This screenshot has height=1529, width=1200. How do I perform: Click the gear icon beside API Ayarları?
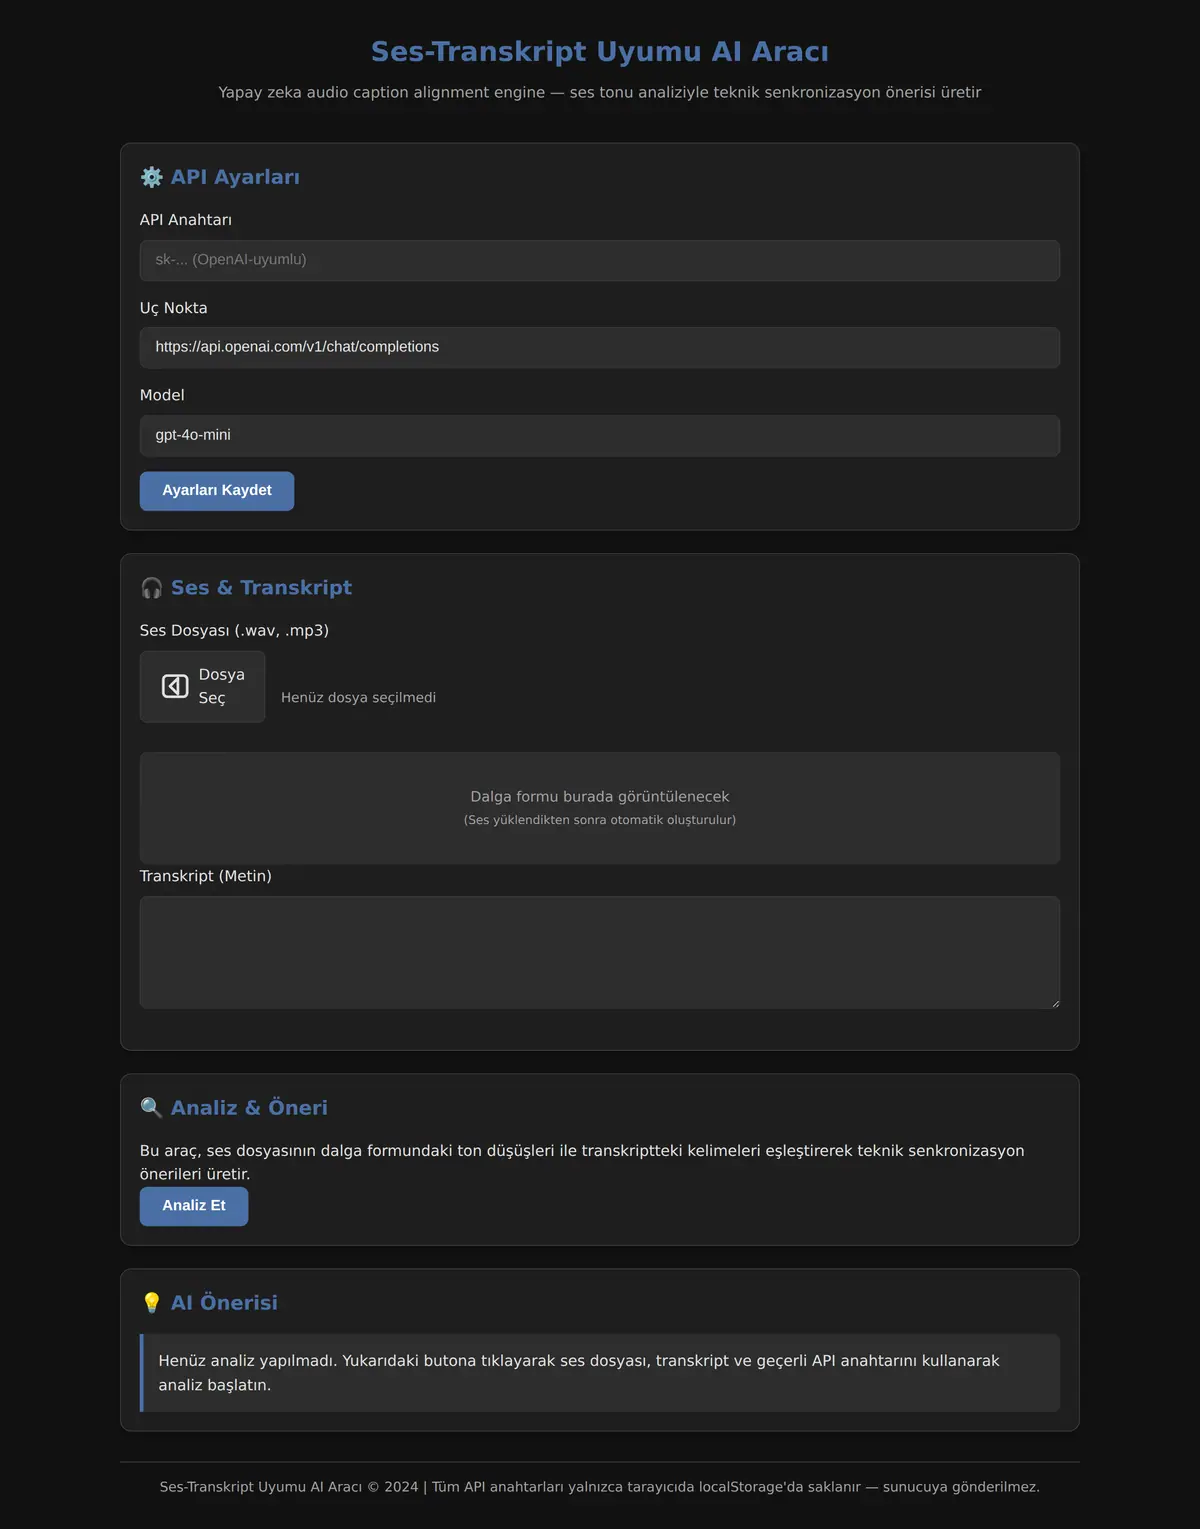[x=152, y=177]
